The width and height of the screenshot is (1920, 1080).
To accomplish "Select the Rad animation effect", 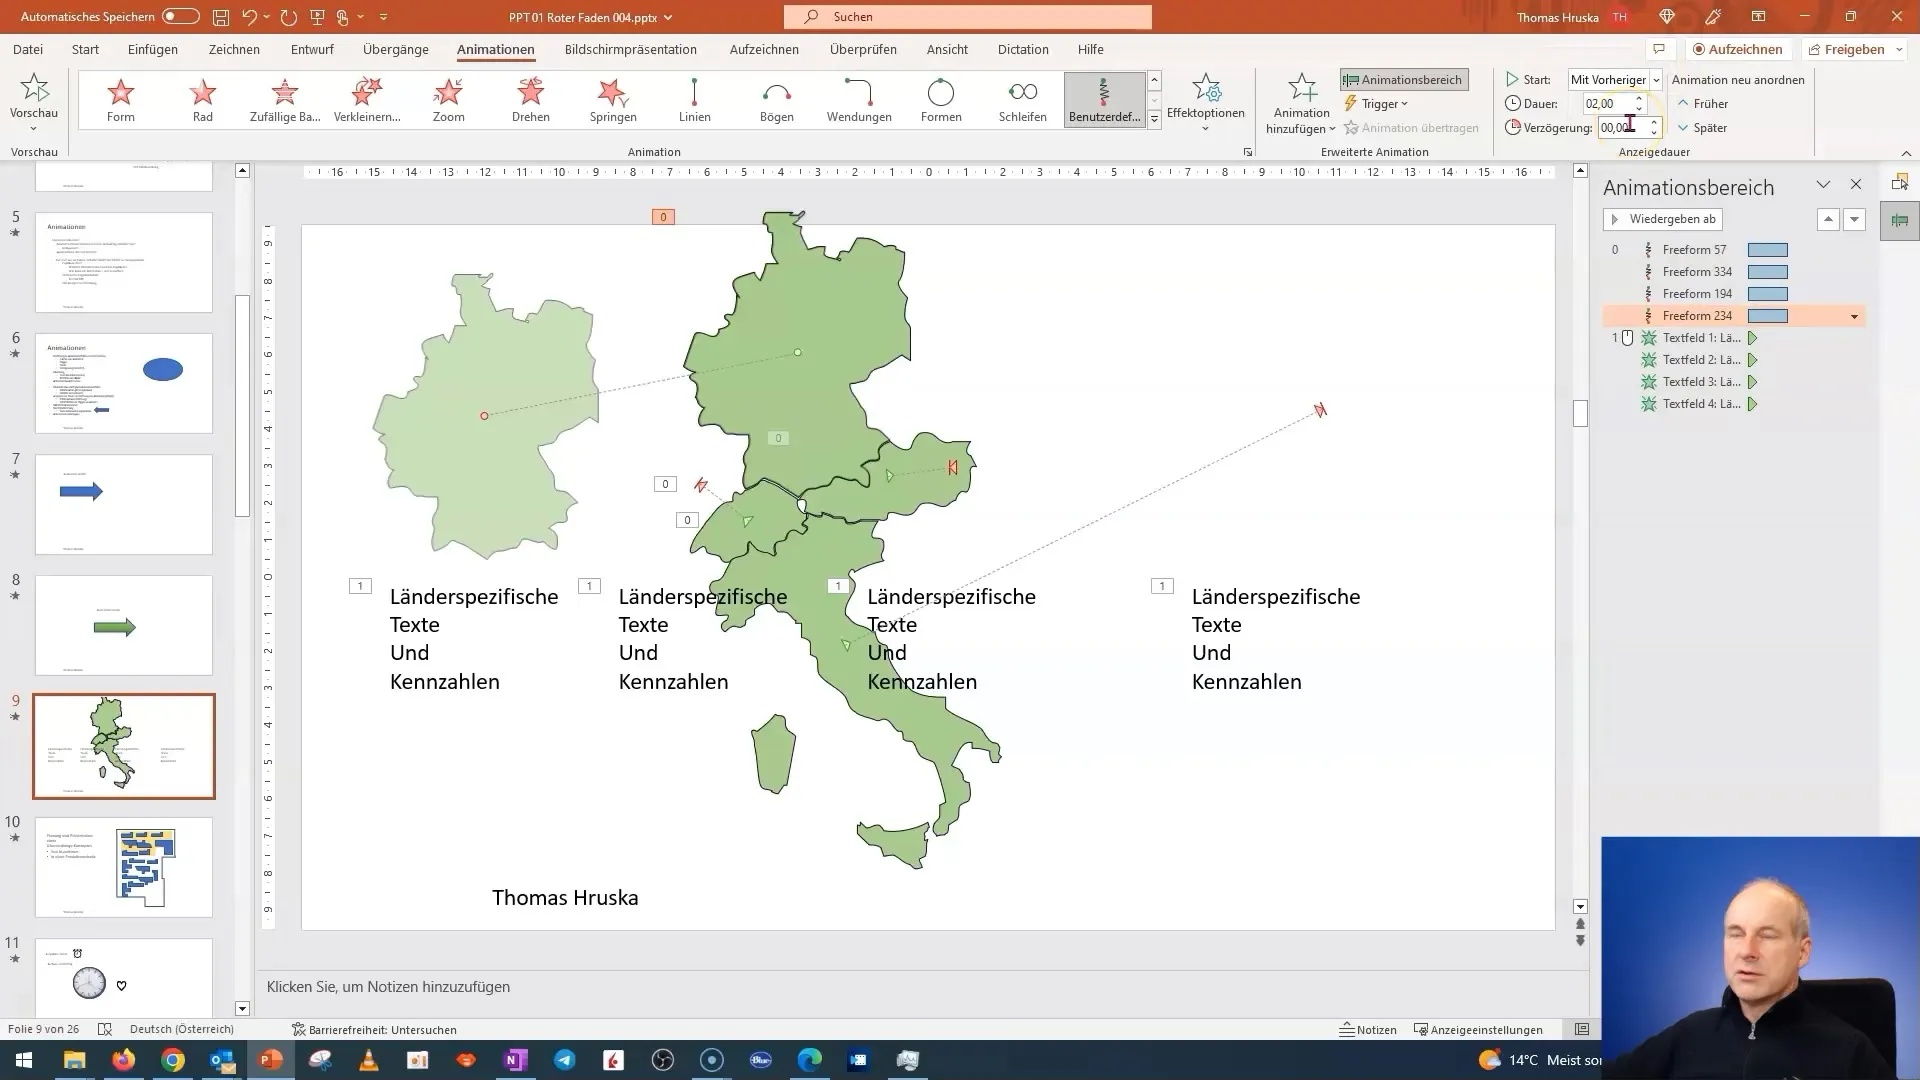I will [x=203, y=100].
